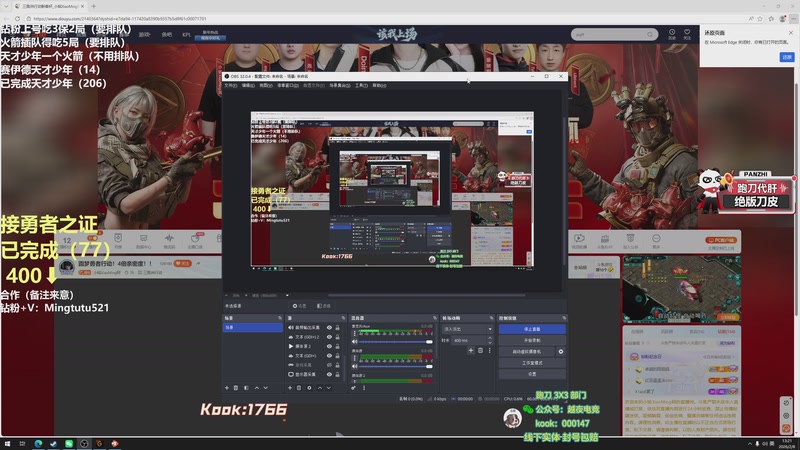Open transition properties dots menu
This screenshot has width=800, height=450.
(490, 351)
